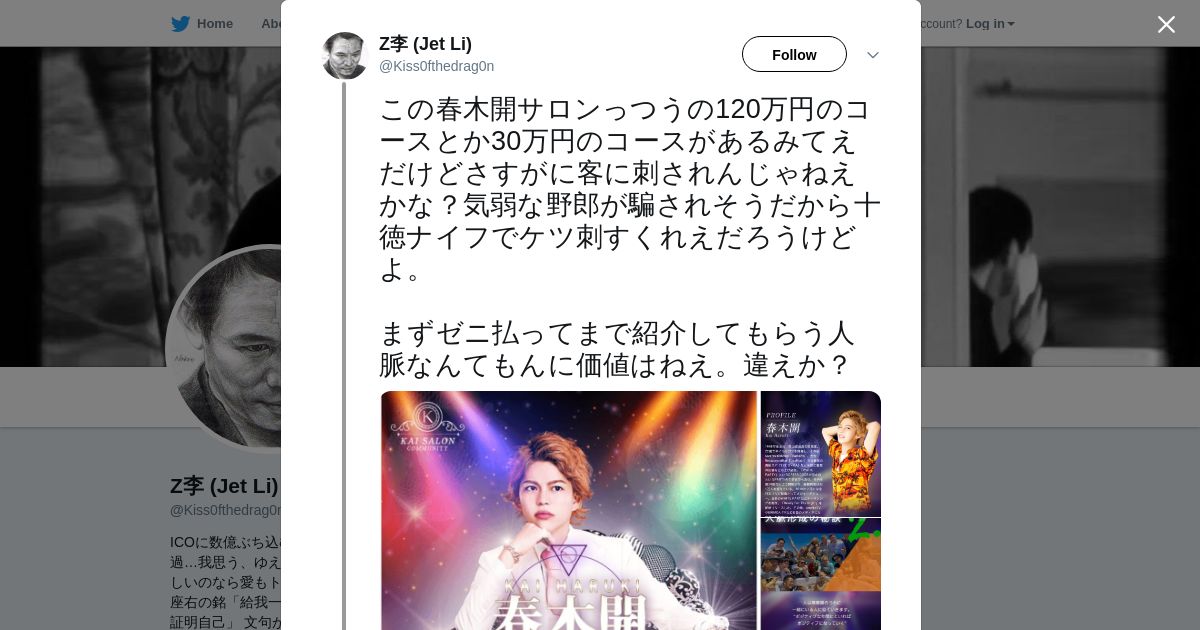The width and height of the screenshot is (1200, 630).
Task: Open the profile photo with orange shirt
Action: click(x=821, y=454)
